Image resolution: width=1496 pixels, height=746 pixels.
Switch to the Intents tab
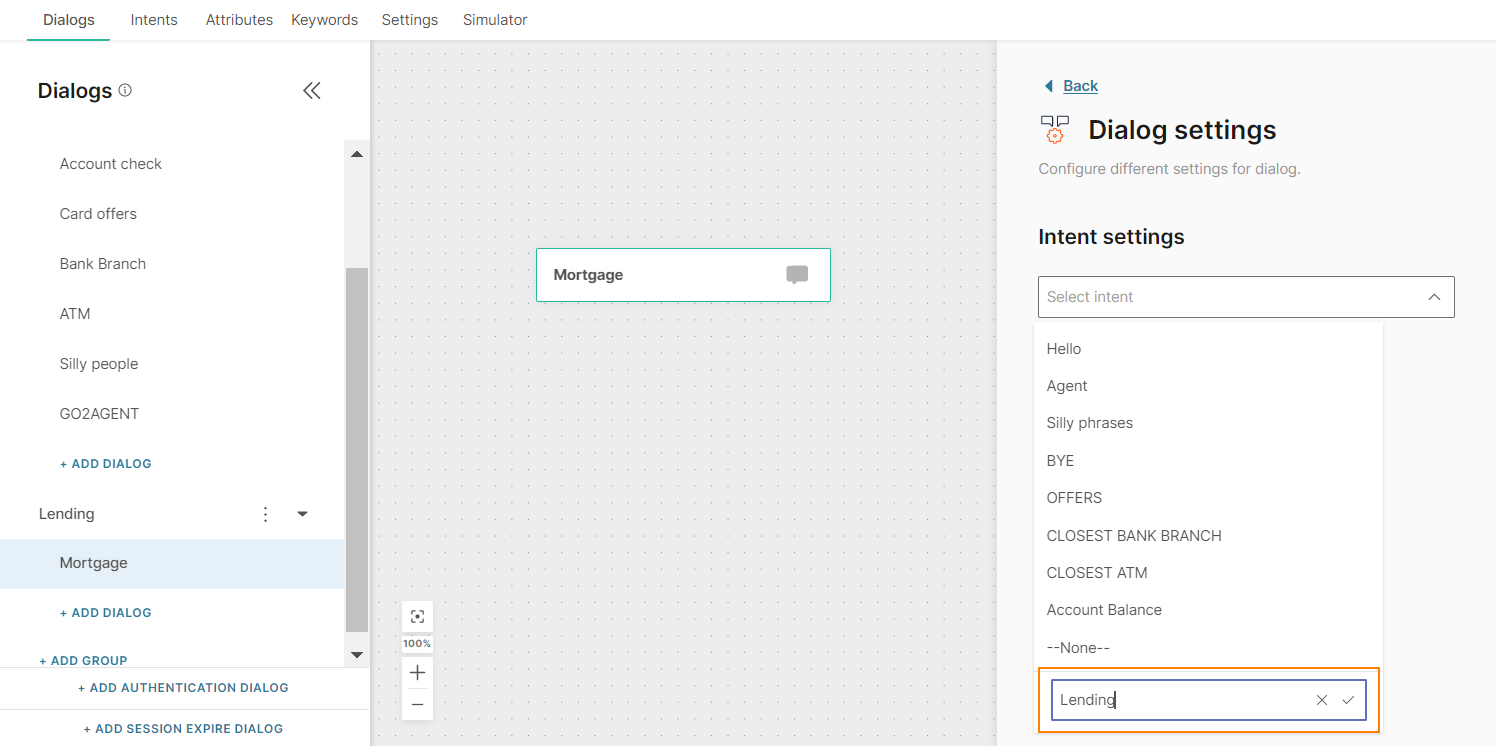click(x=154, y=20)
